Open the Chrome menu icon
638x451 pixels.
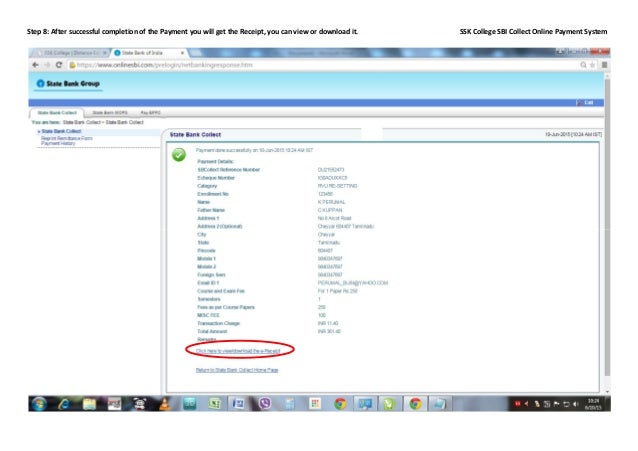point(605,65)
